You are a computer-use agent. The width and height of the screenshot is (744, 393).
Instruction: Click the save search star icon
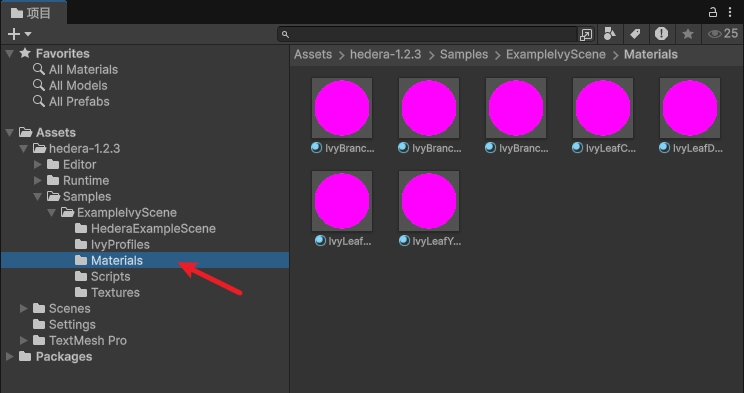point(688,34)
